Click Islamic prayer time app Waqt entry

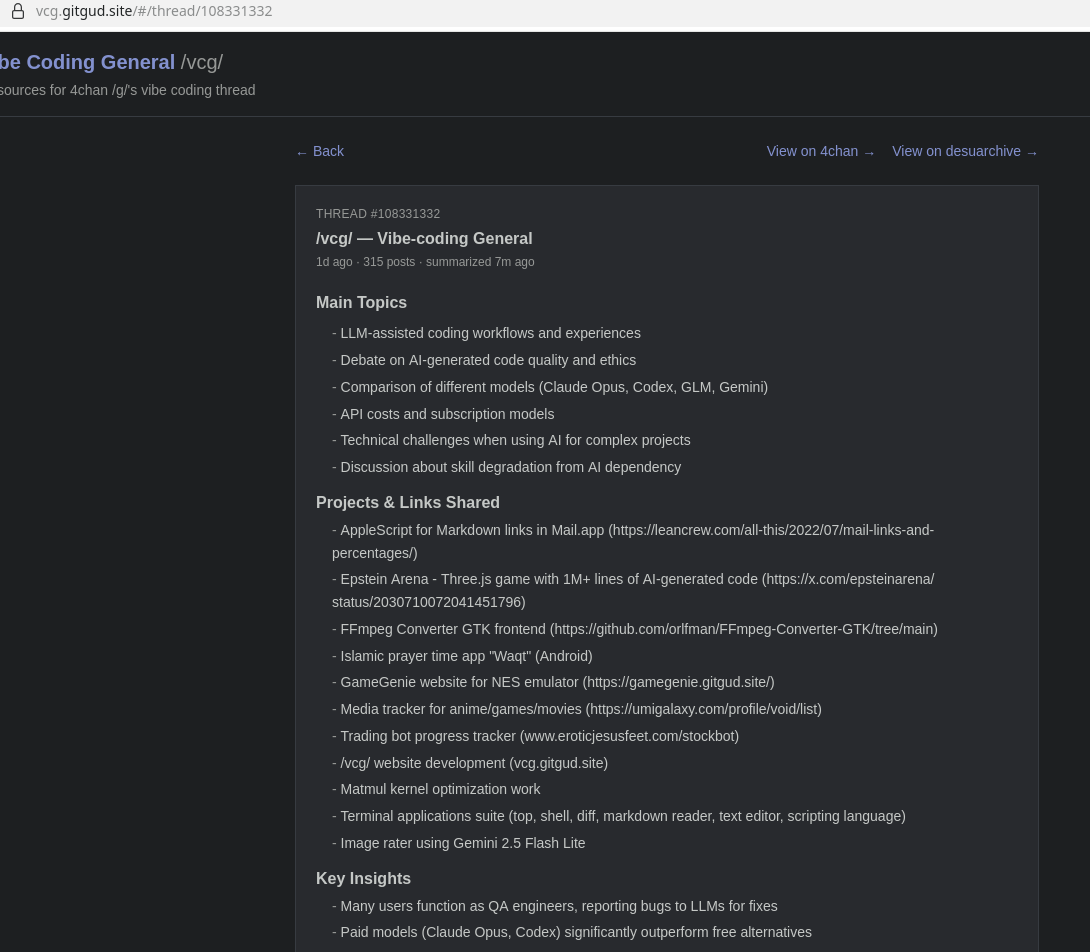coord(462,656)
